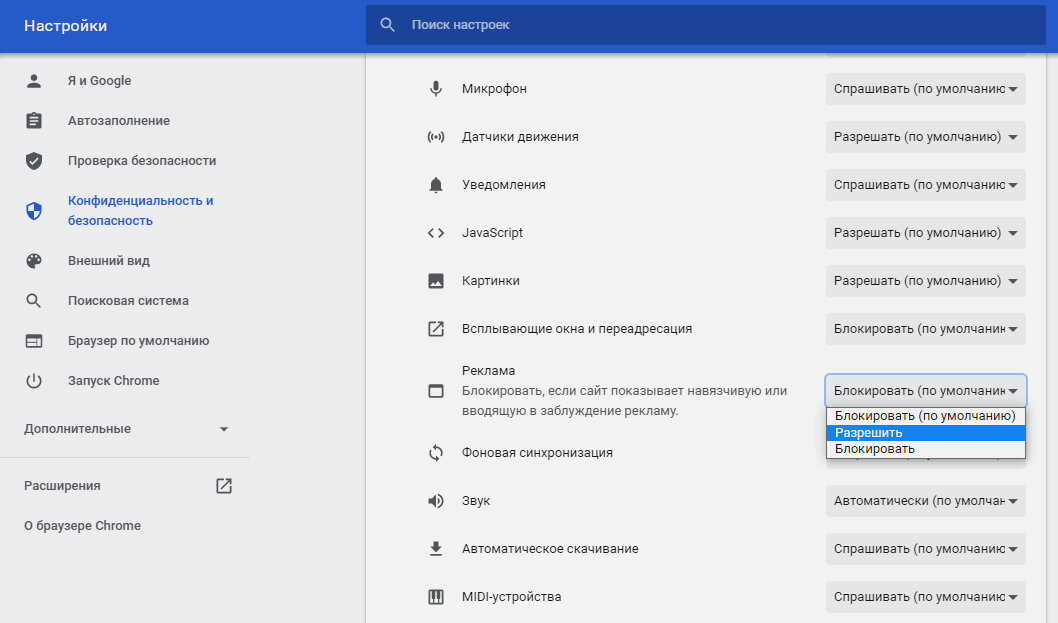1058x623 pixels.
Task: Expand the Дополнительные section arrow
Action: (224, 429)
